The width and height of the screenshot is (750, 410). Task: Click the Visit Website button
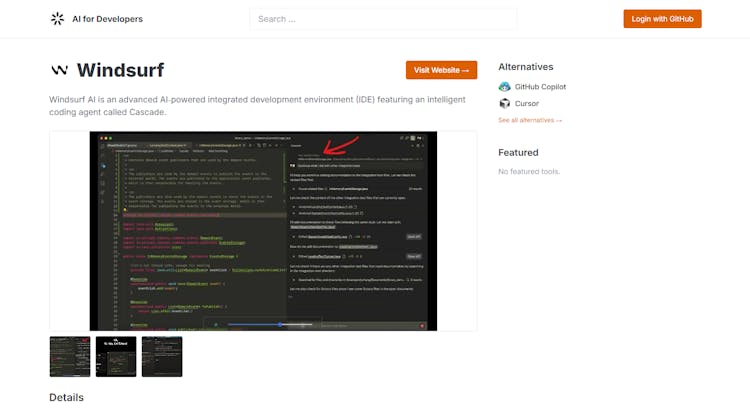coord(441,70)
